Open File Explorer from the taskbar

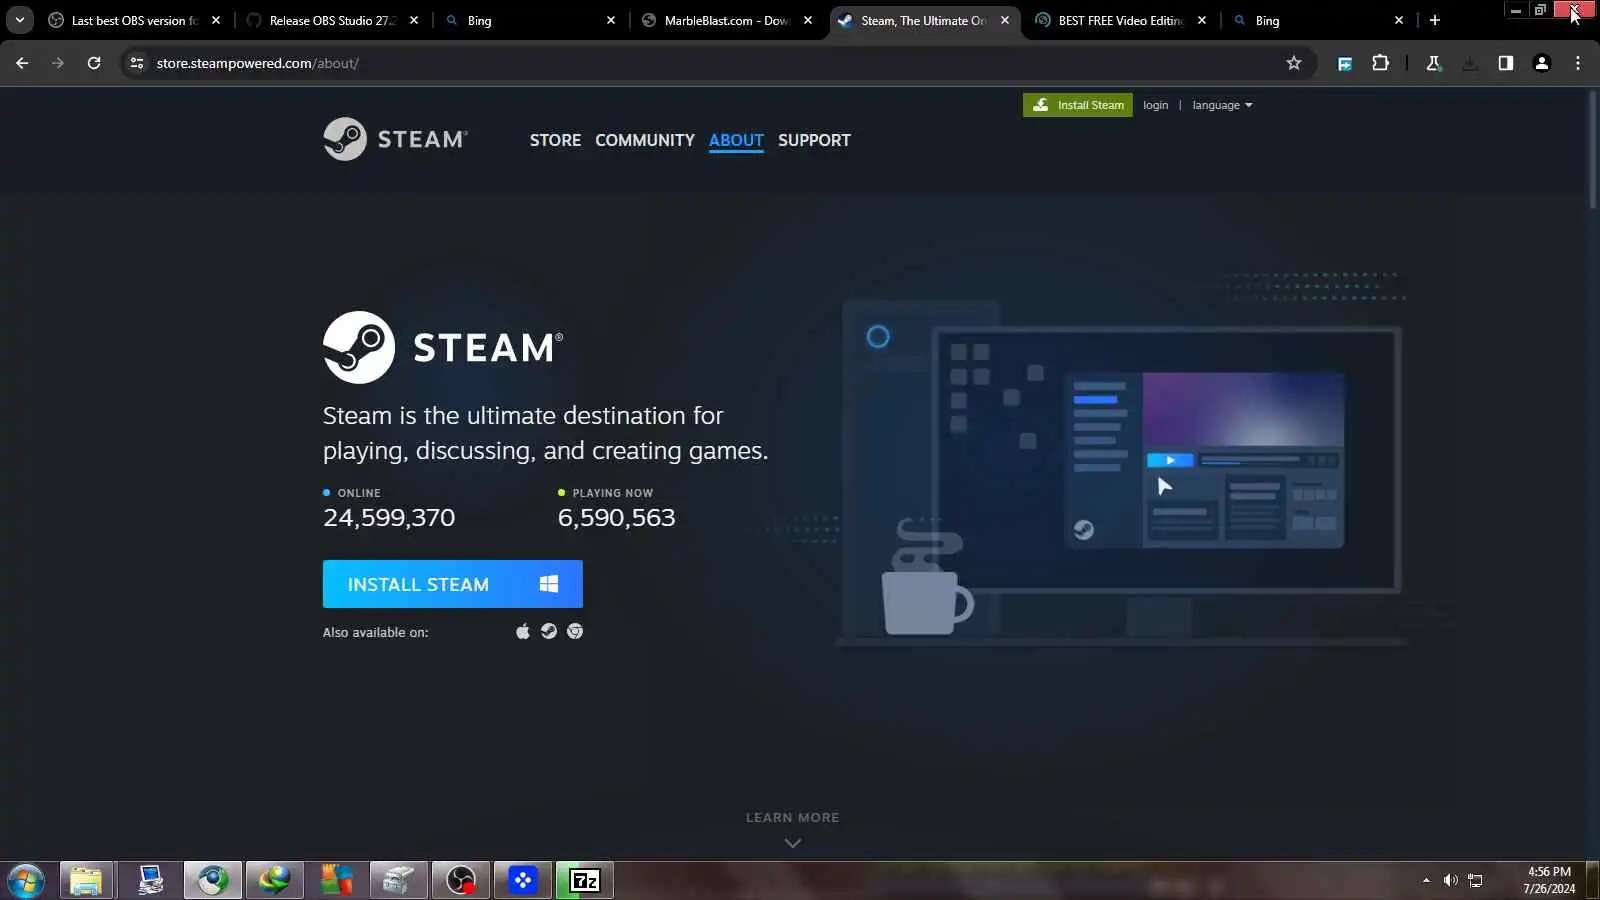click(x=86, y=880)
